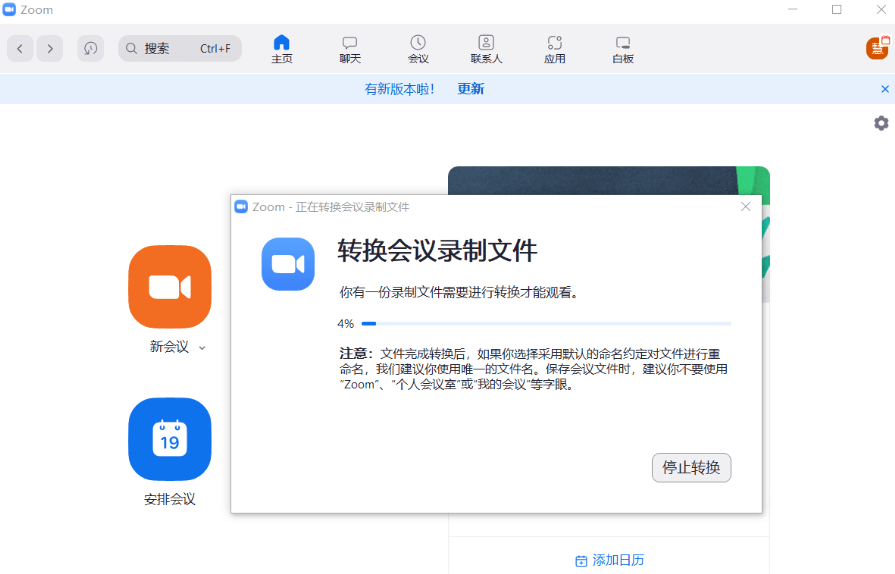Click the conversion progress bar
Screen dimensions: 895x574
click(x=546, y=324)
